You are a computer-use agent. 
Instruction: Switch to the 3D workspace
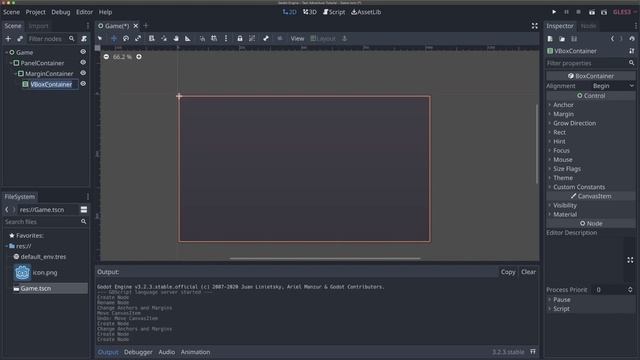point(310,12)
